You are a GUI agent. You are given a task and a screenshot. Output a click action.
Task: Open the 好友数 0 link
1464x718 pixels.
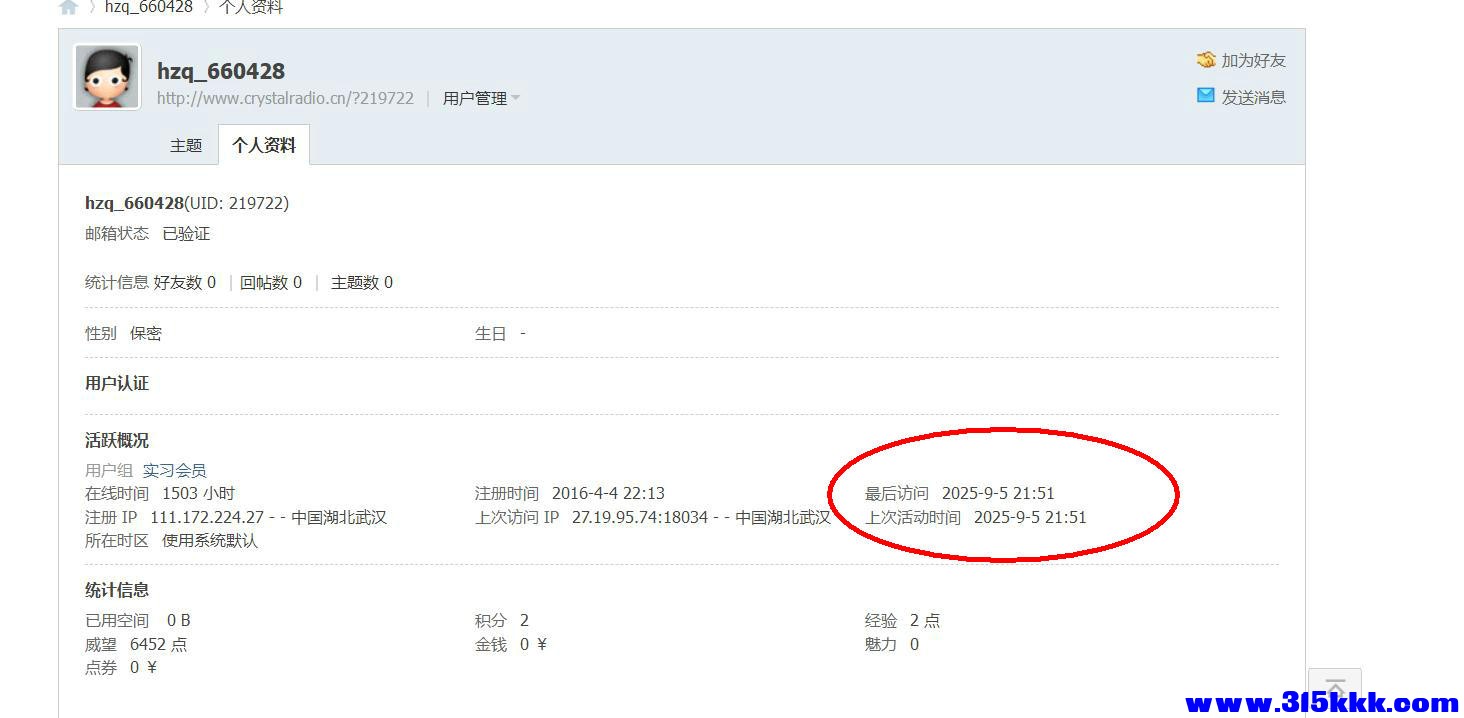coord(185,282)
